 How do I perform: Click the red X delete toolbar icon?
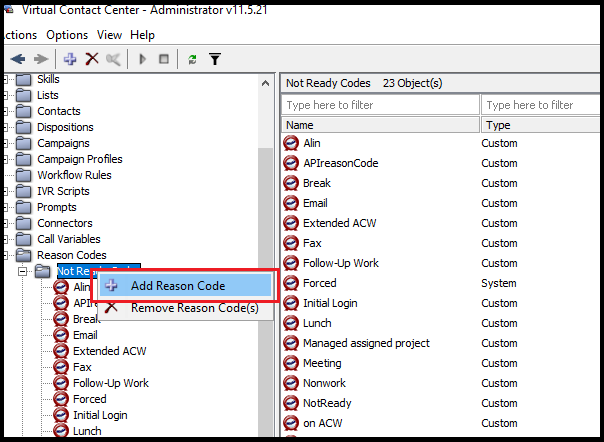92,59
